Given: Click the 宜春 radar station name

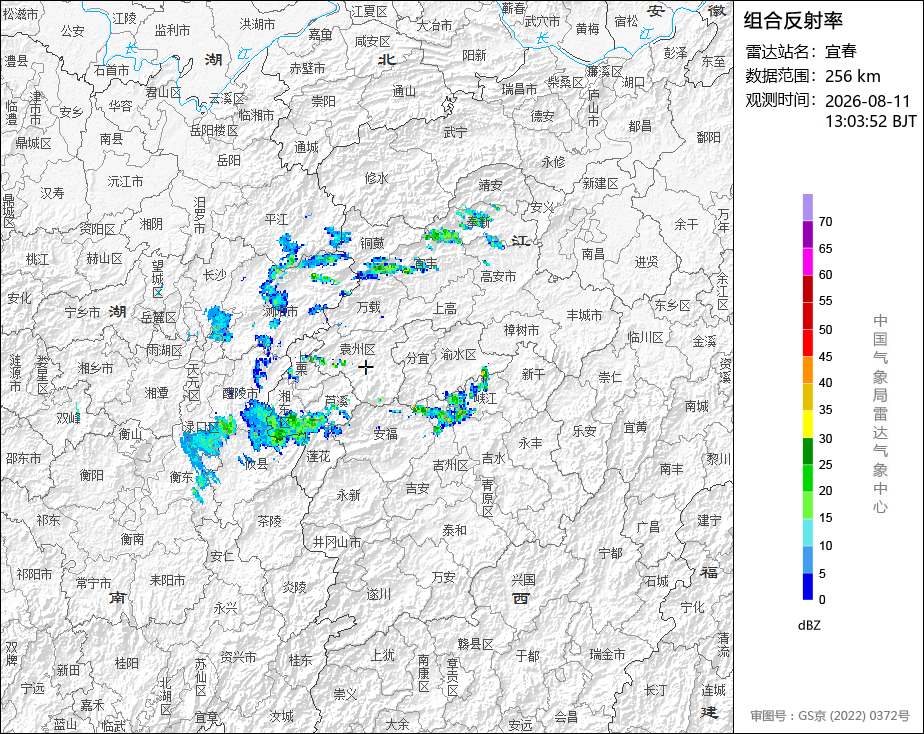Looking at the screenshot, I should [x=840, y=51].
